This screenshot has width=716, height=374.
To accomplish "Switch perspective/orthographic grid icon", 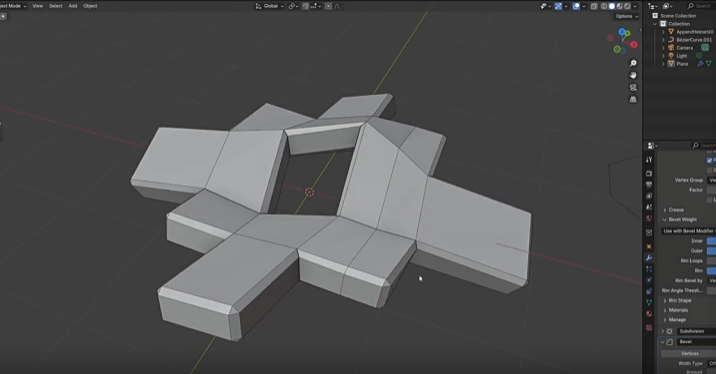I will point(633,99).
